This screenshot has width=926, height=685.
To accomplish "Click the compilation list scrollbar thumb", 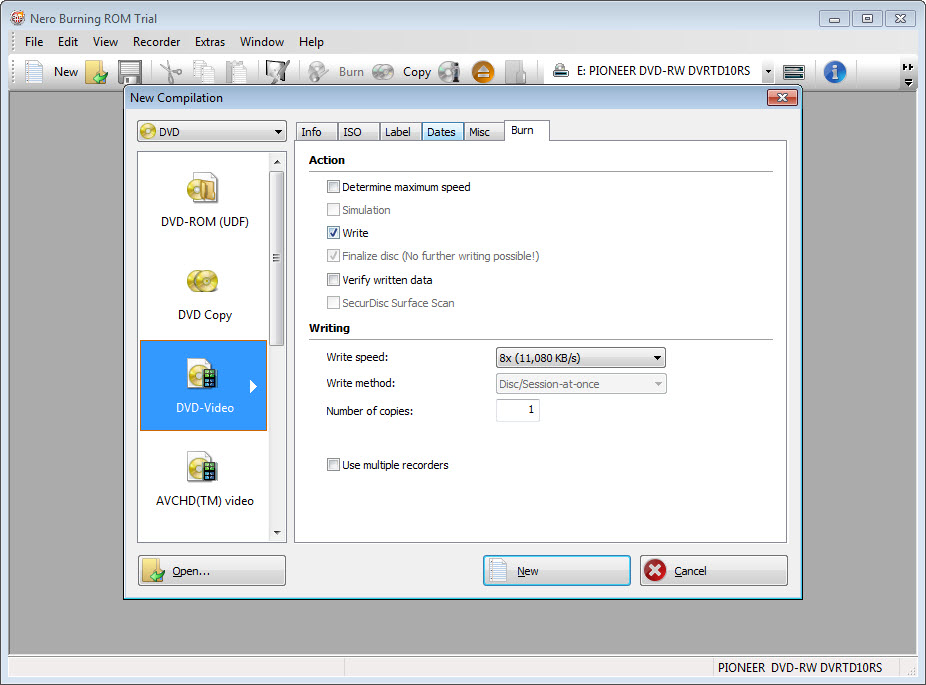I will pos(276,257).
